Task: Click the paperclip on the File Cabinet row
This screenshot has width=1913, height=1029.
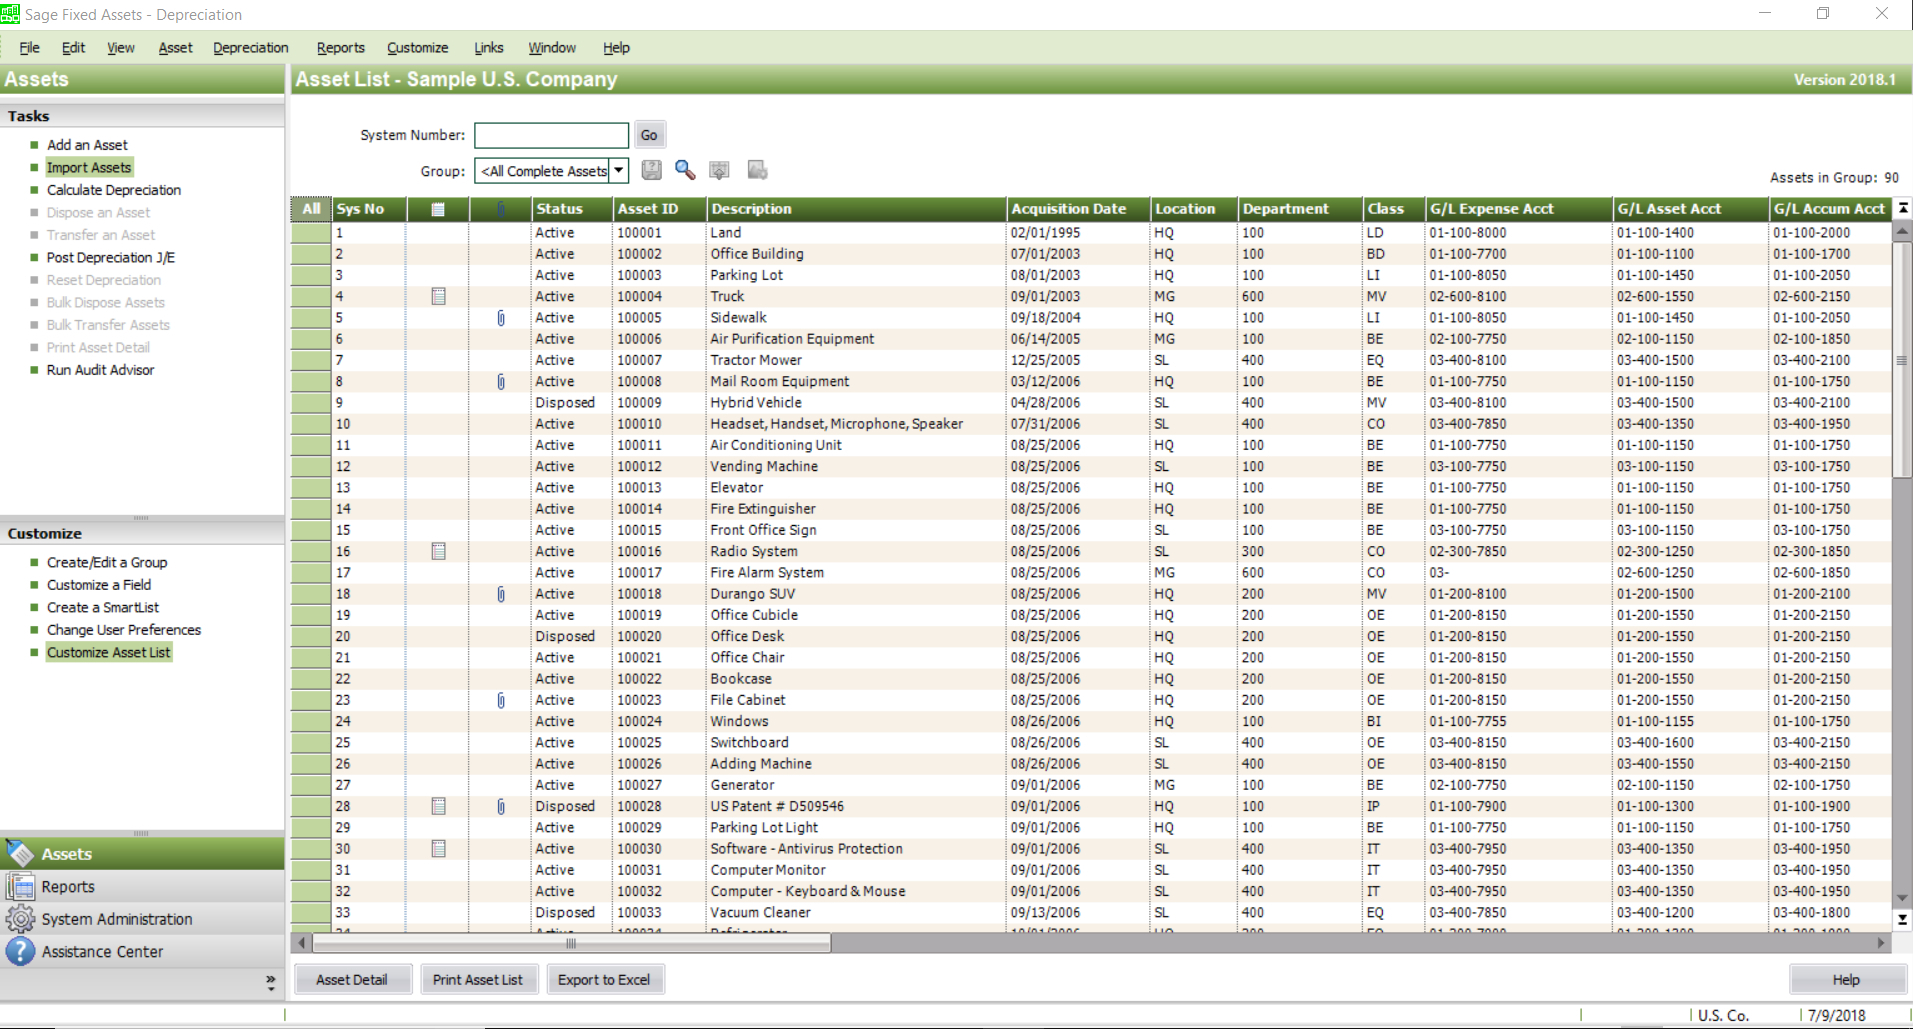Action: click(x=501, y=700)
